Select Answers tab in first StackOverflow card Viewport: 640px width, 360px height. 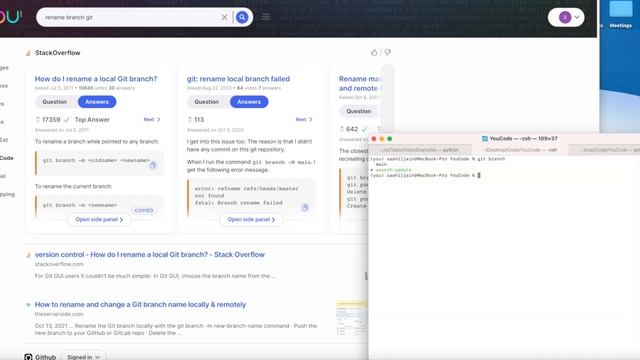click(97, 102)
